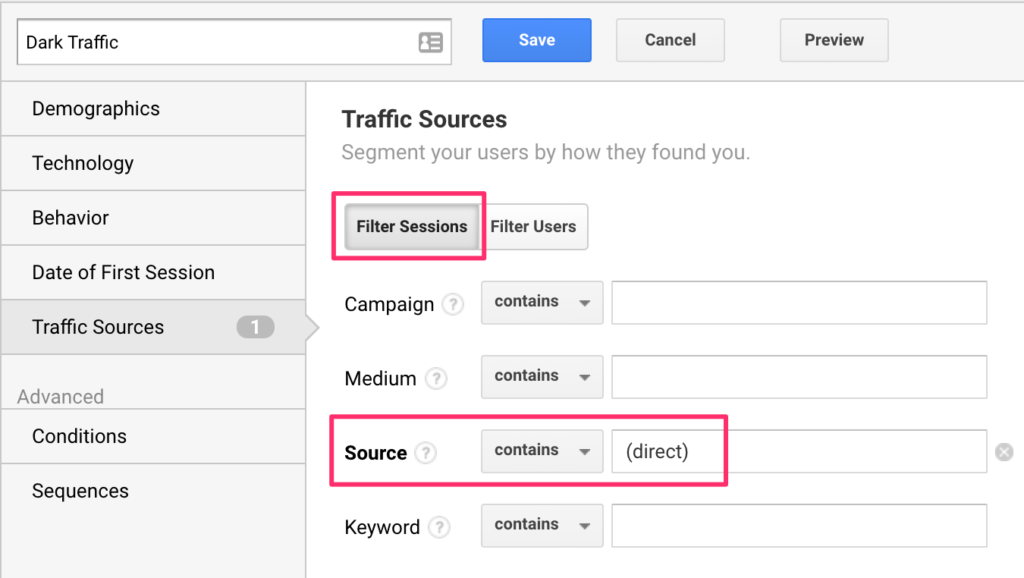Screen dimensions: 1024x578
Task: Expand the Medium contains dropdown
Action: (x=542, y=377)
